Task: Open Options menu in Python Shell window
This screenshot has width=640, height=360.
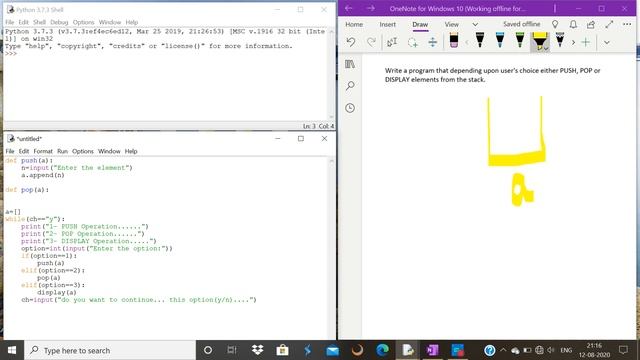Action: click(x=83, y=22)
